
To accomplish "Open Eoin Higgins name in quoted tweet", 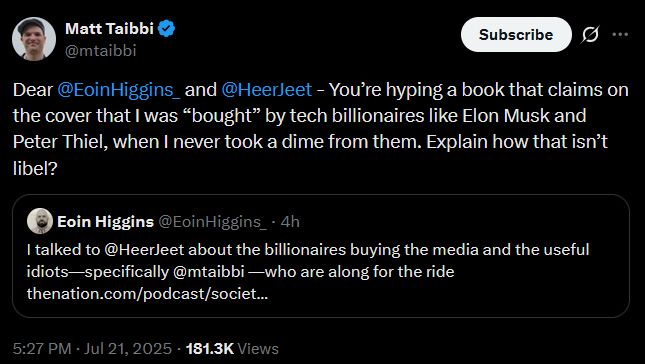I will (x=105, y=222).
